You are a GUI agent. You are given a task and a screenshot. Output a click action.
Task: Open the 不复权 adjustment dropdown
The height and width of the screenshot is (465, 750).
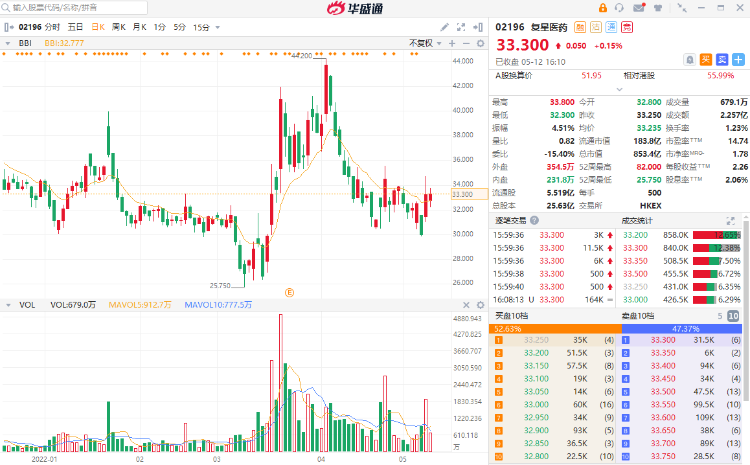(425, 43)
